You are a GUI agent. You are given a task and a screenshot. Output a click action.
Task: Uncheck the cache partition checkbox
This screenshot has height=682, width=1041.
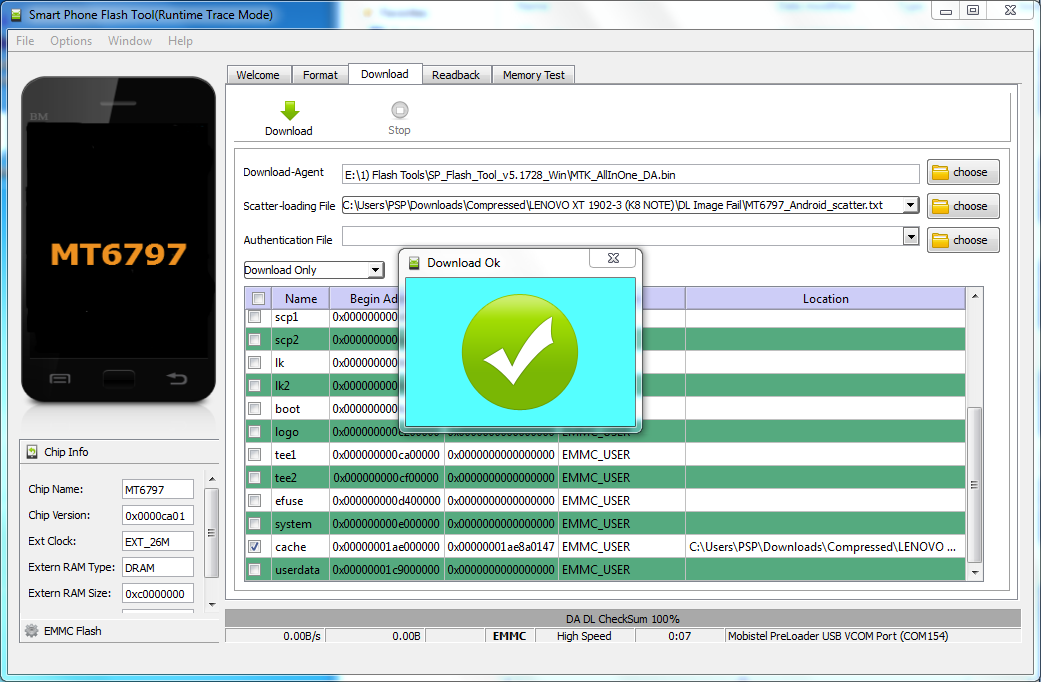click(254, 547)
